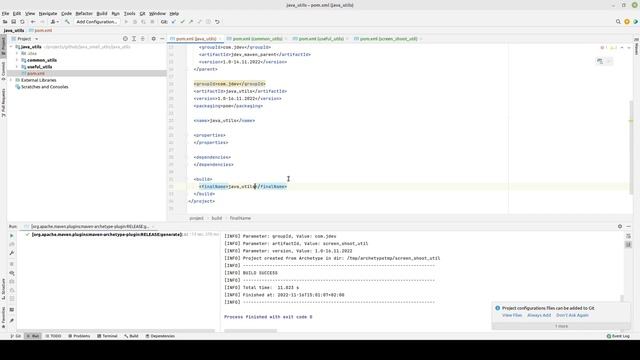Viewport: 640px width, 360px height.
Task: Switch to pom.xml (useful_utils) tab
Action: (x=320, y=39)
